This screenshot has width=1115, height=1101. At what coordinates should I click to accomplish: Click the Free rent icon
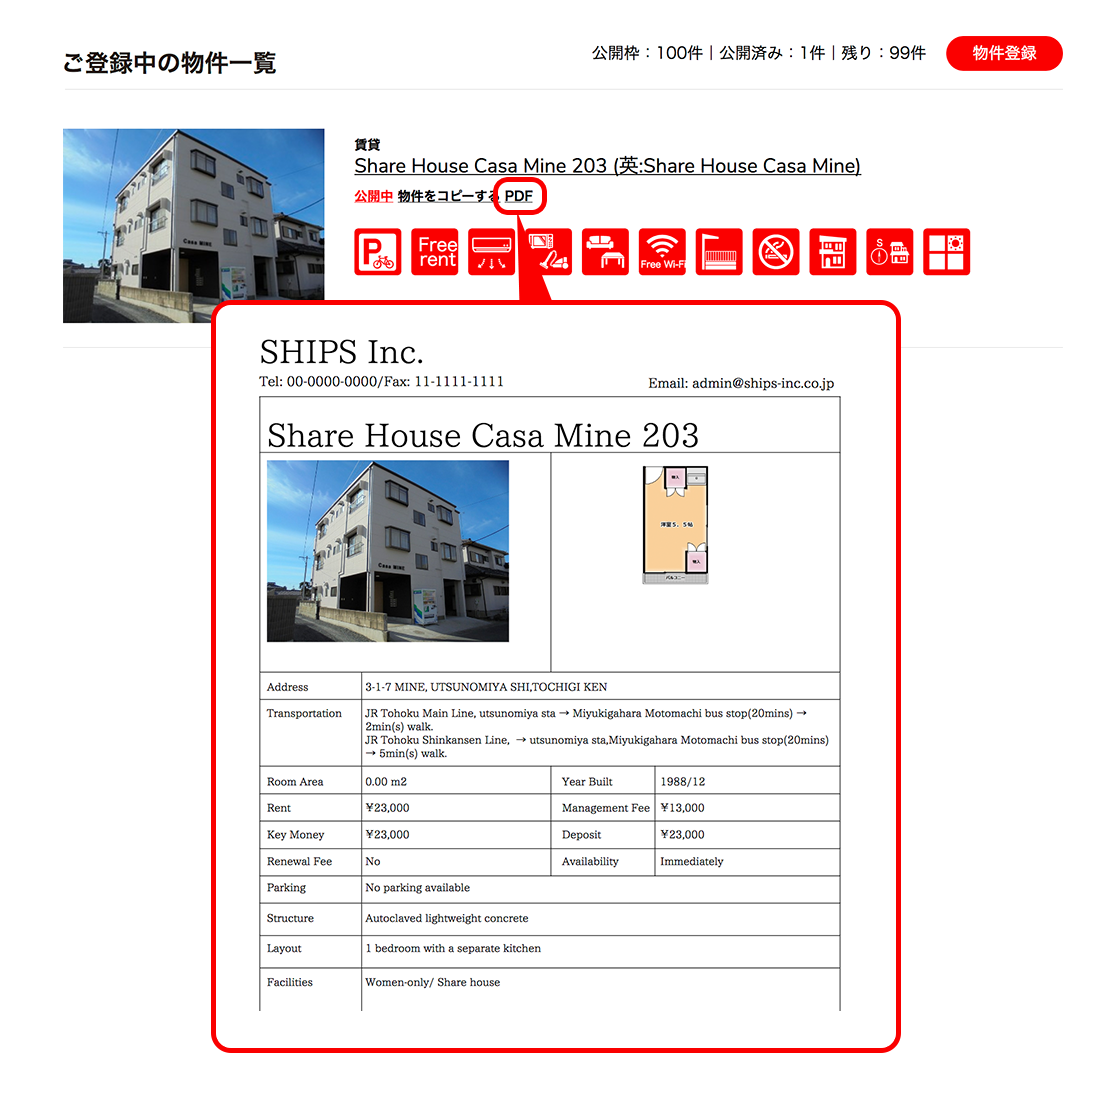click(436, 252)
